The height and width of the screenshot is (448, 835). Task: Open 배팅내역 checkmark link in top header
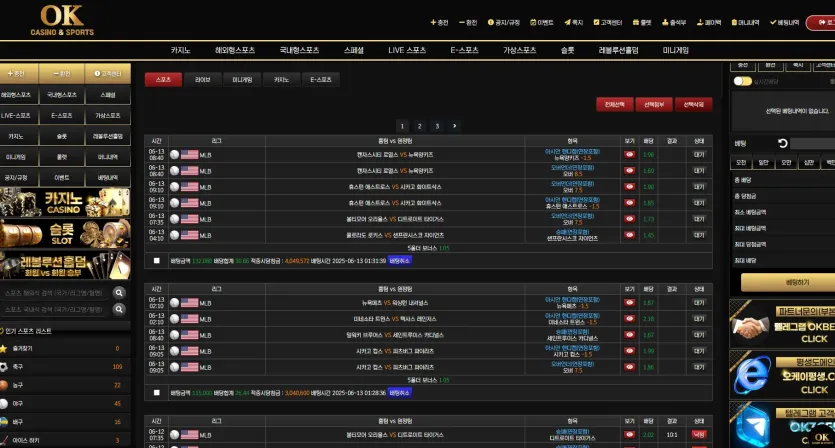click(784, 22)
